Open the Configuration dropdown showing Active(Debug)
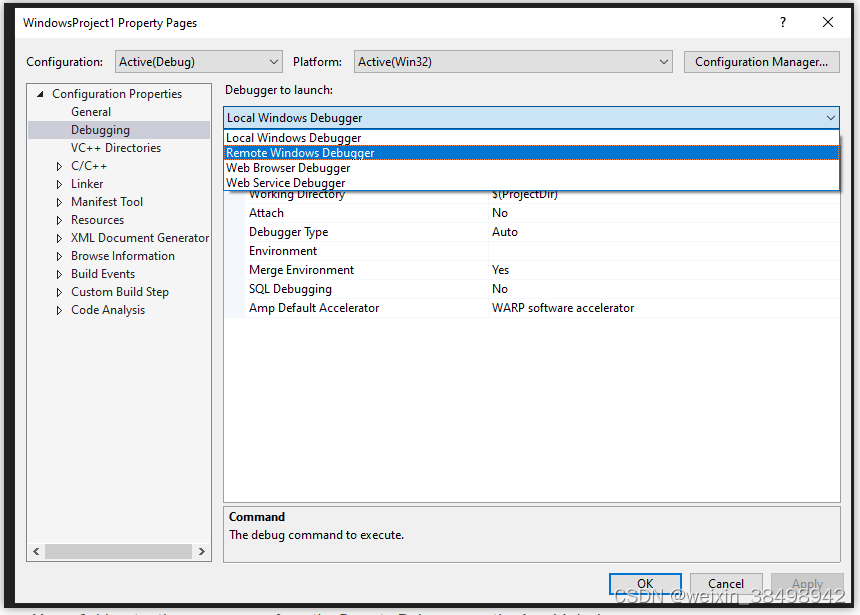 (199, 62)
